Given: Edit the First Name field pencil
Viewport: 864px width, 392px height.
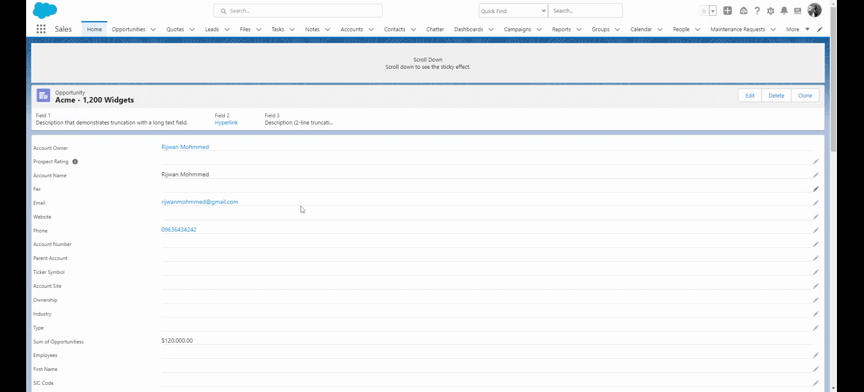Looking at the screenshot, I should [816, 369].
